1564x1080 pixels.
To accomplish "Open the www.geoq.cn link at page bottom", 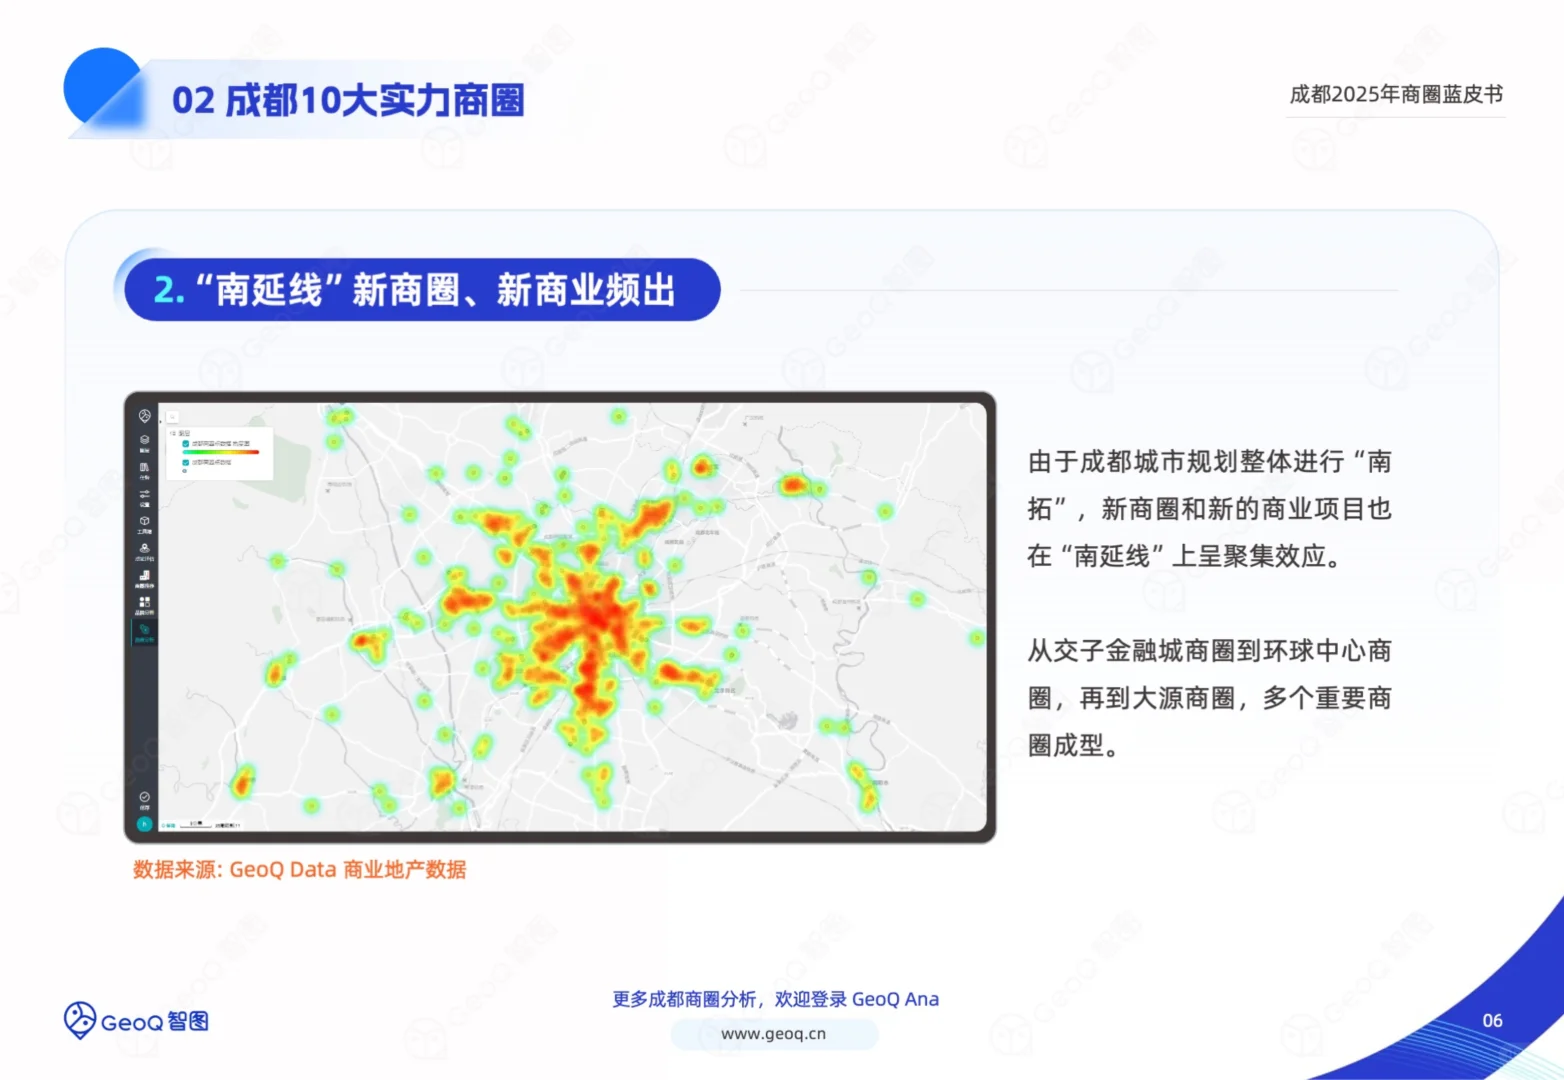I will (x=774, y=1034).
